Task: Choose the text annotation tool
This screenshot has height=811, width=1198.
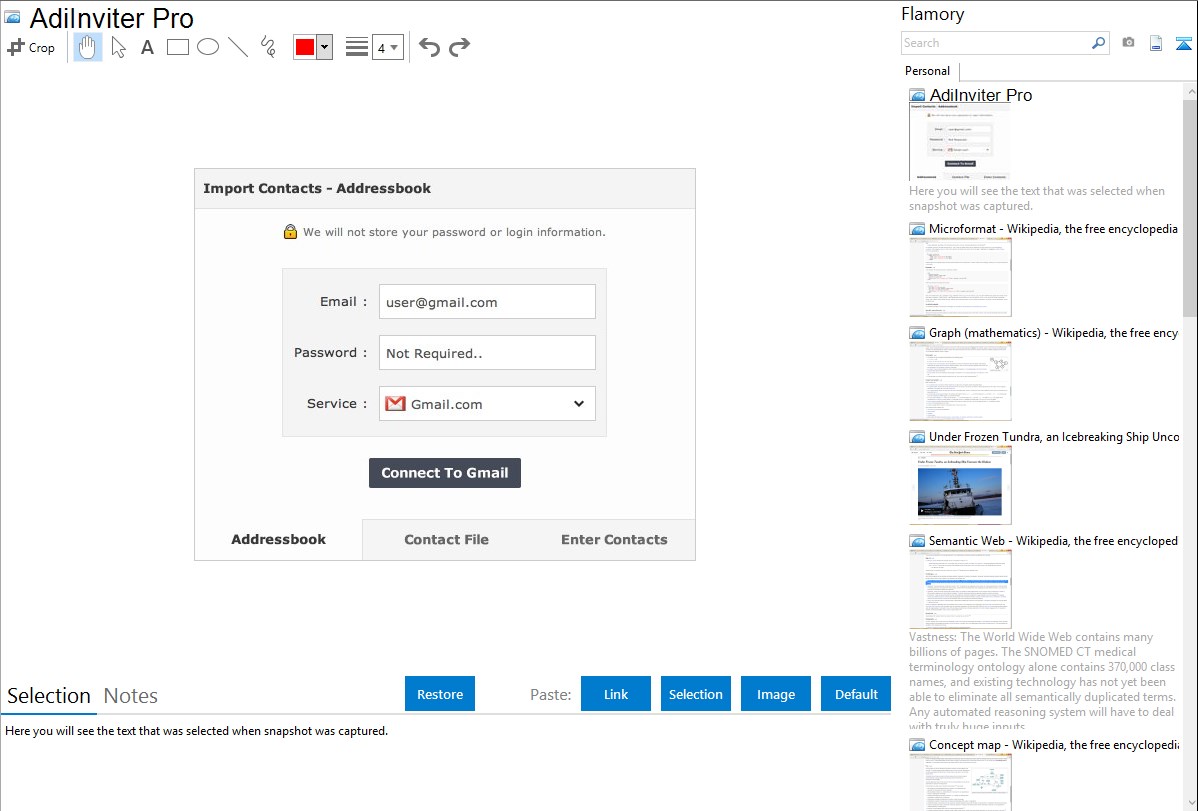Action: [147, 47]
